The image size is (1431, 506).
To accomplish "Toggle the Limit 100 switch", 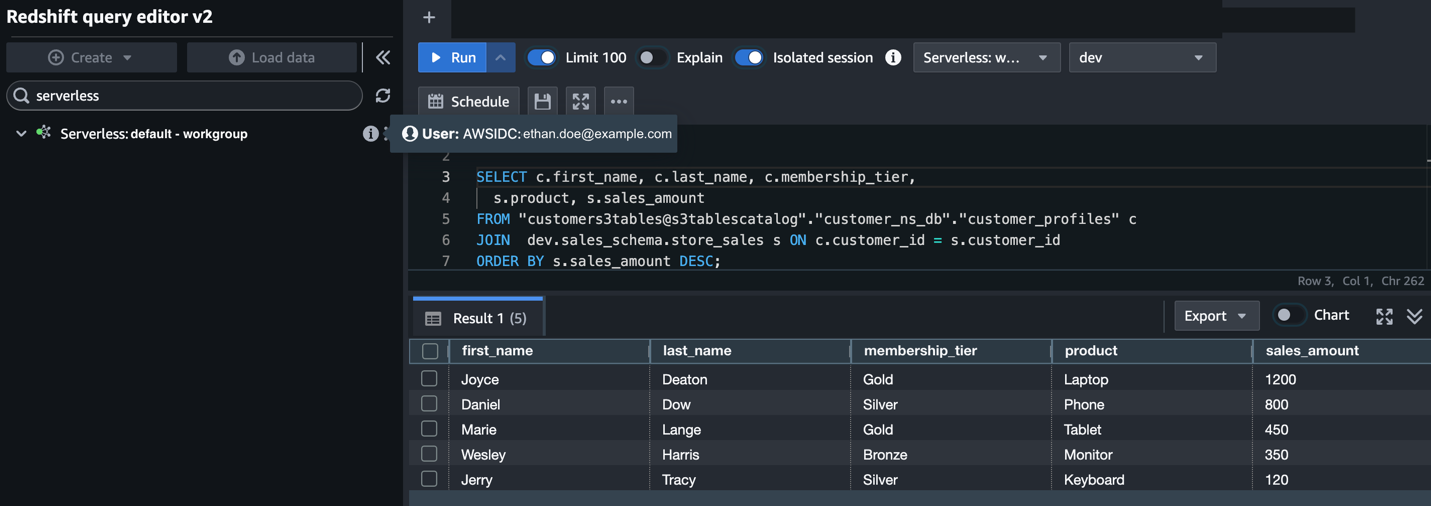I will coord(541,58).
